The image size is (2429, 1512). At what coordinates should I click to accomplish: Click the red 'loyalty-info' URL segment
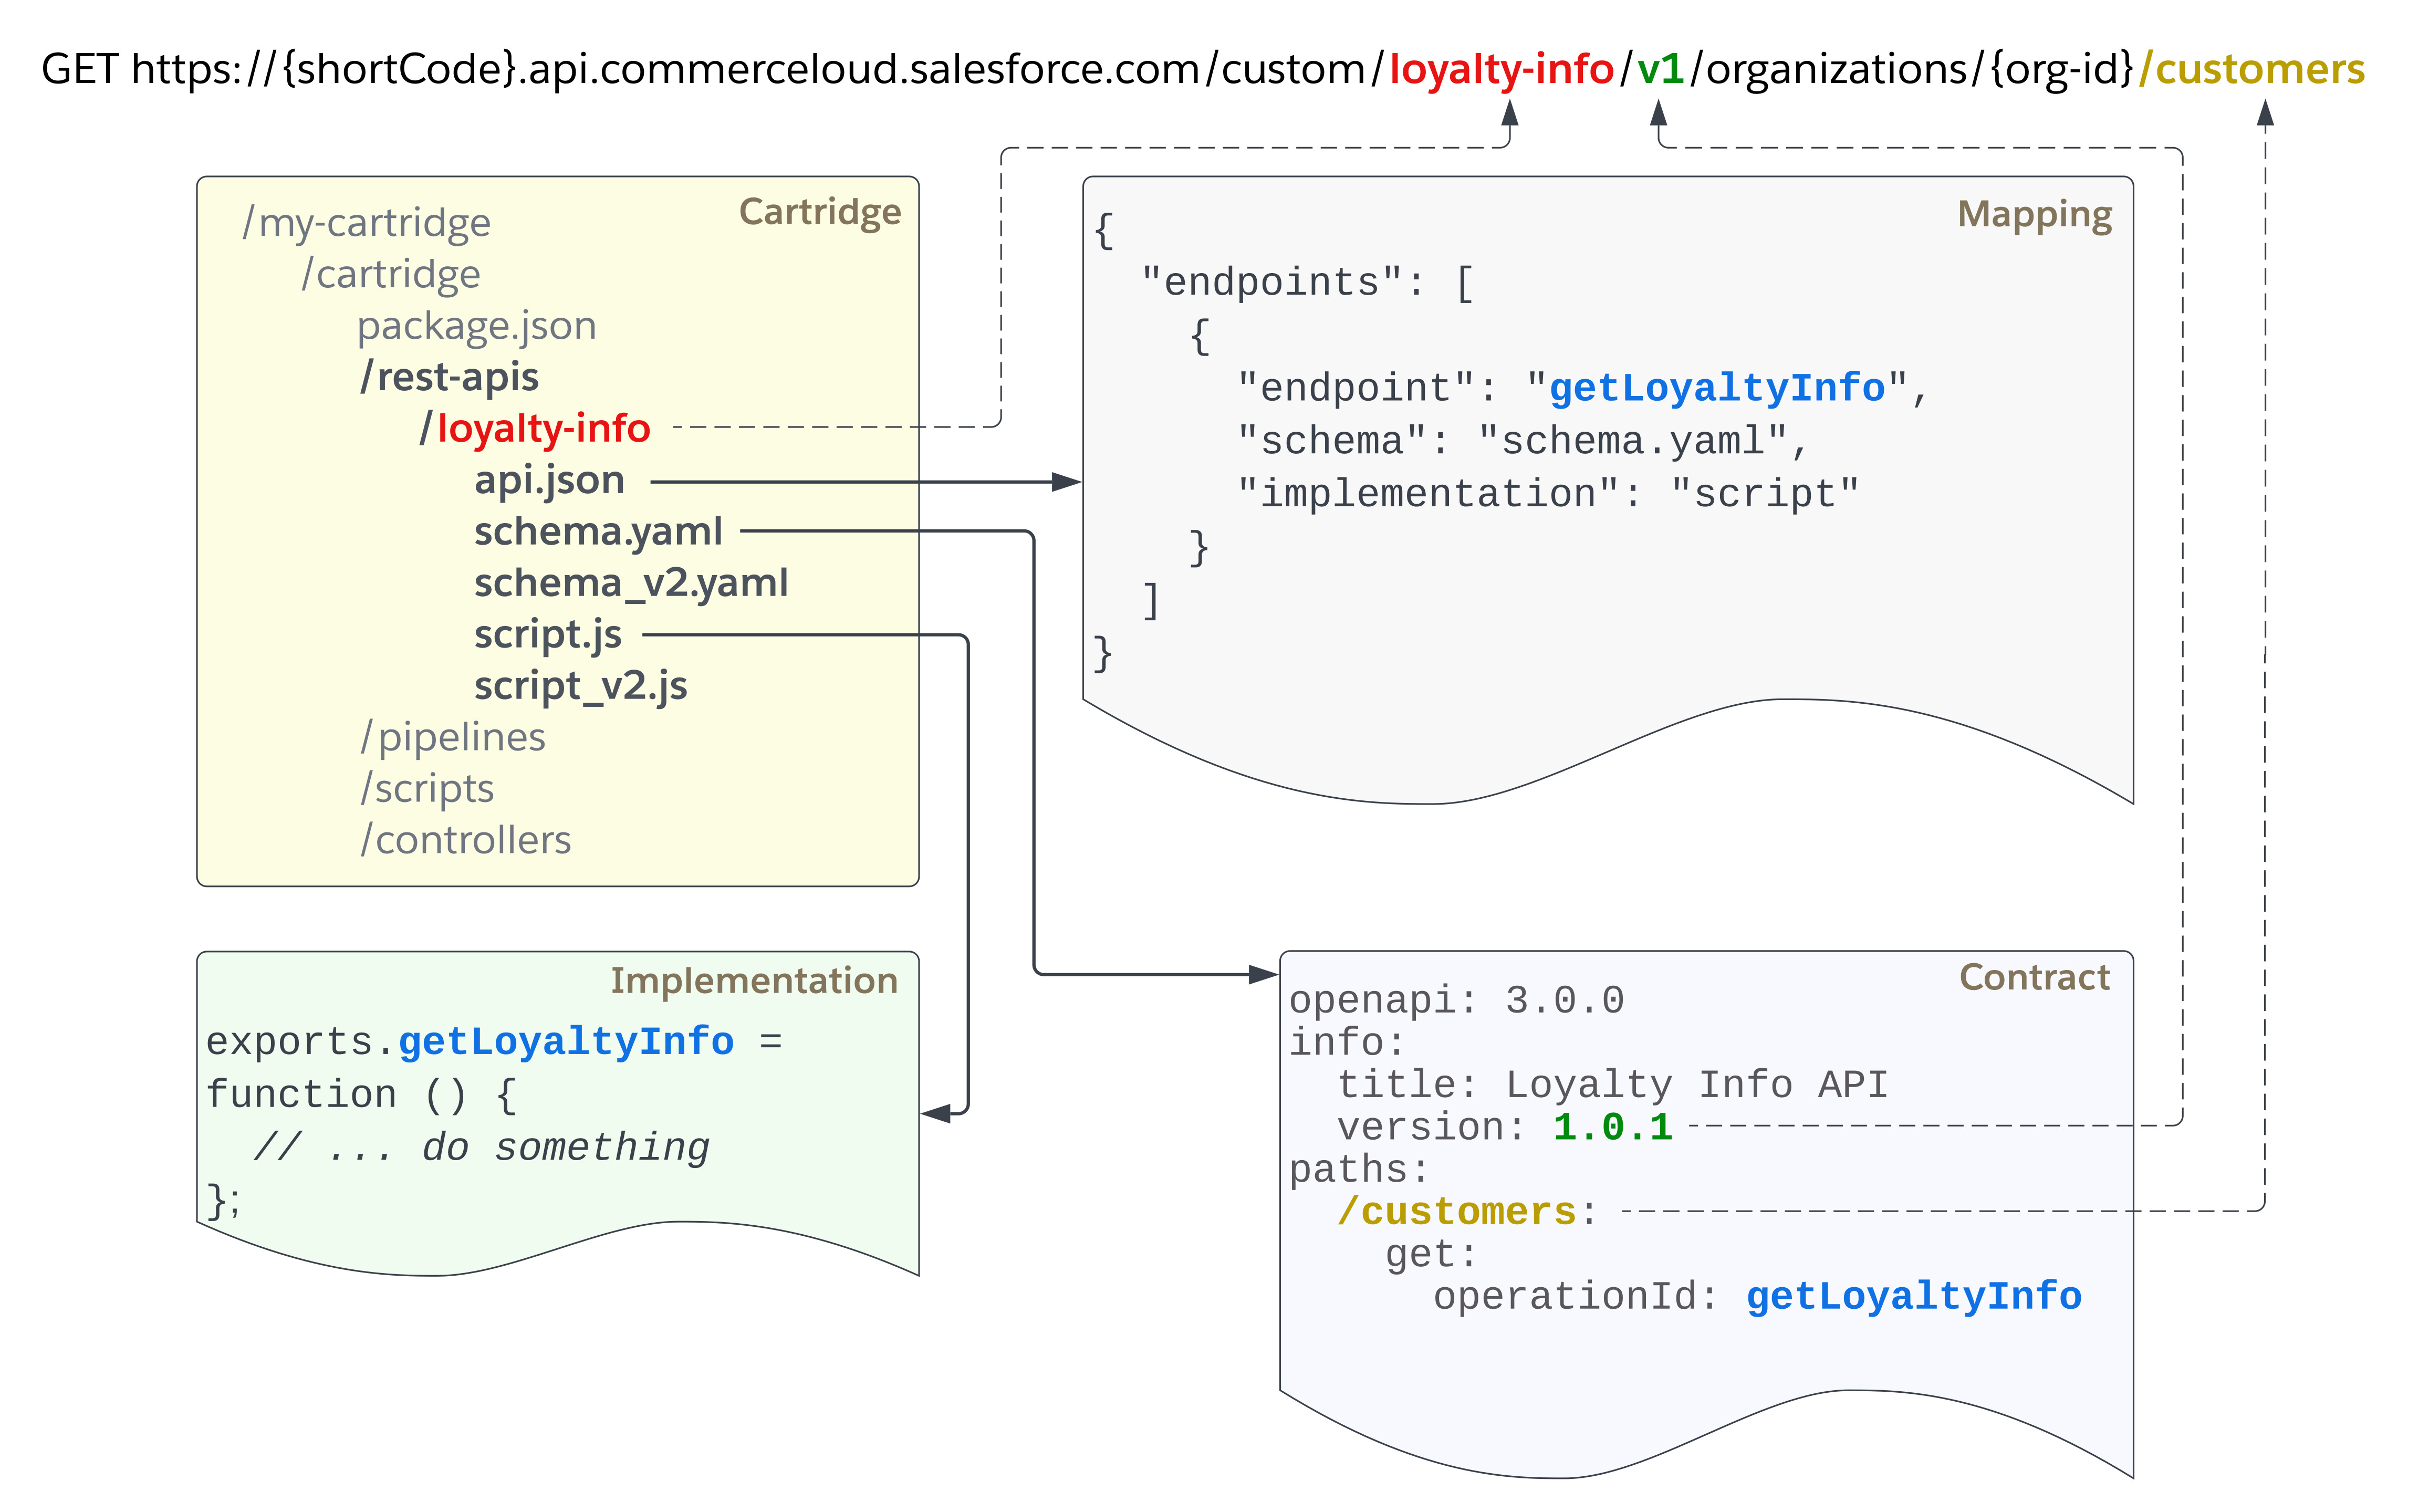click(1501, 70)
